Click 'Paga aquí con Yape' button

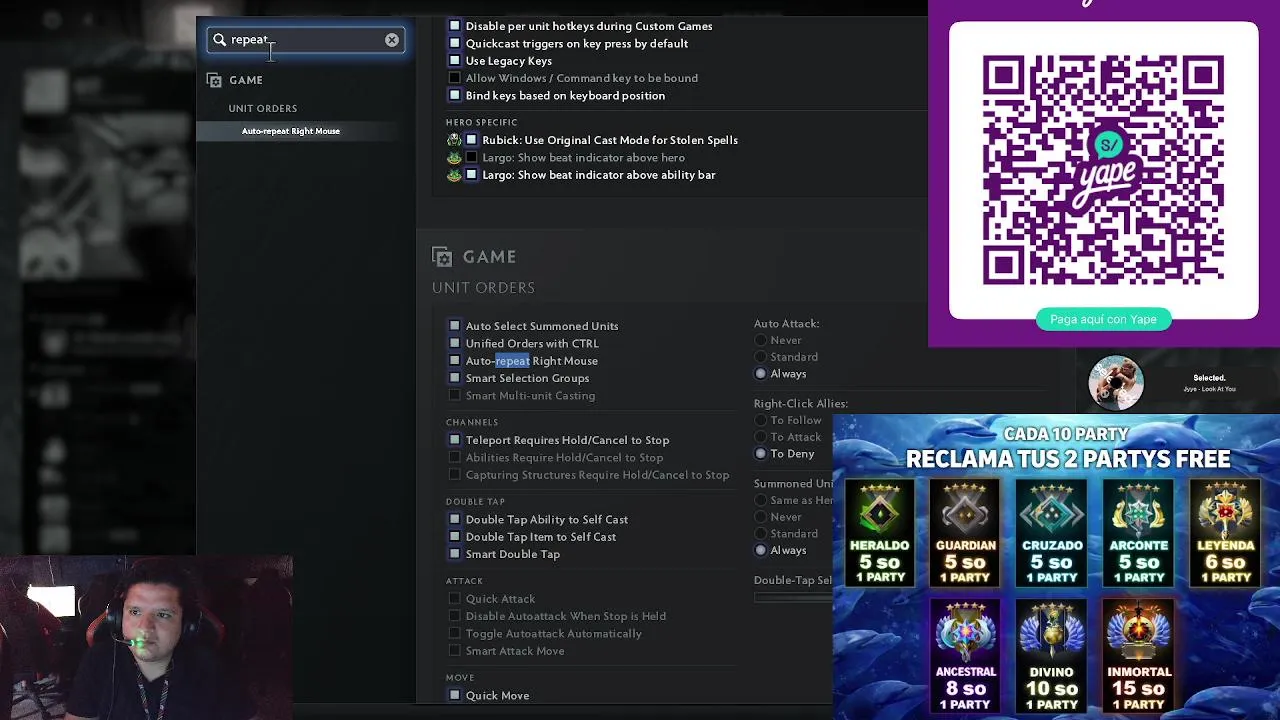[1103, 319]
